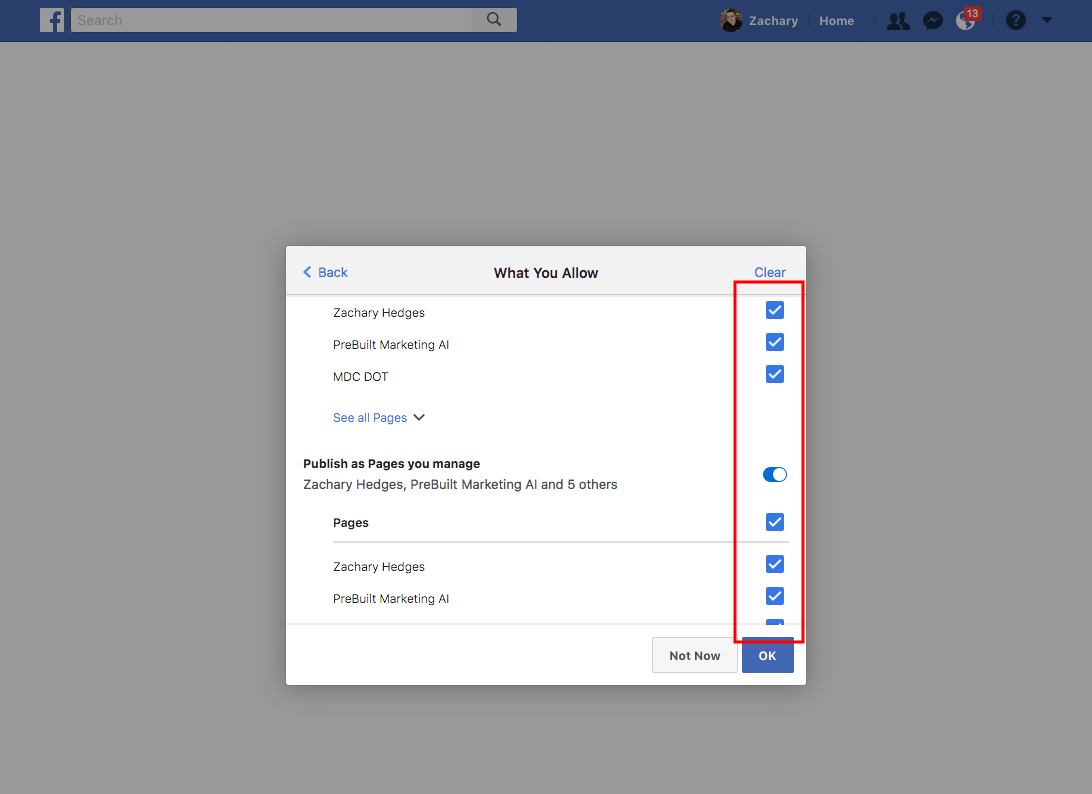Screen dimensions: 1092x794
Task: Click the bold Pages label
Action: pos(350,523)
